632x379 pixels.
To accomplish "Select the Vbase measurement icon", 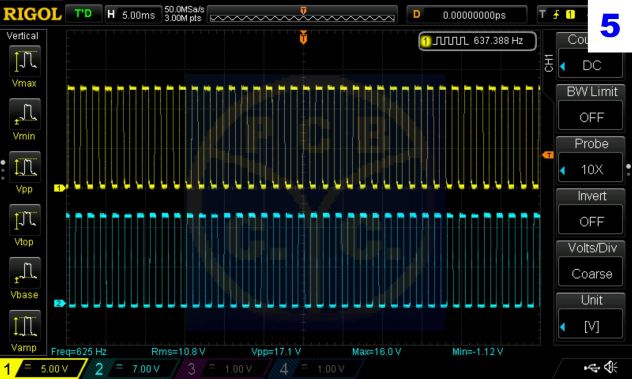I will (25, 273).
